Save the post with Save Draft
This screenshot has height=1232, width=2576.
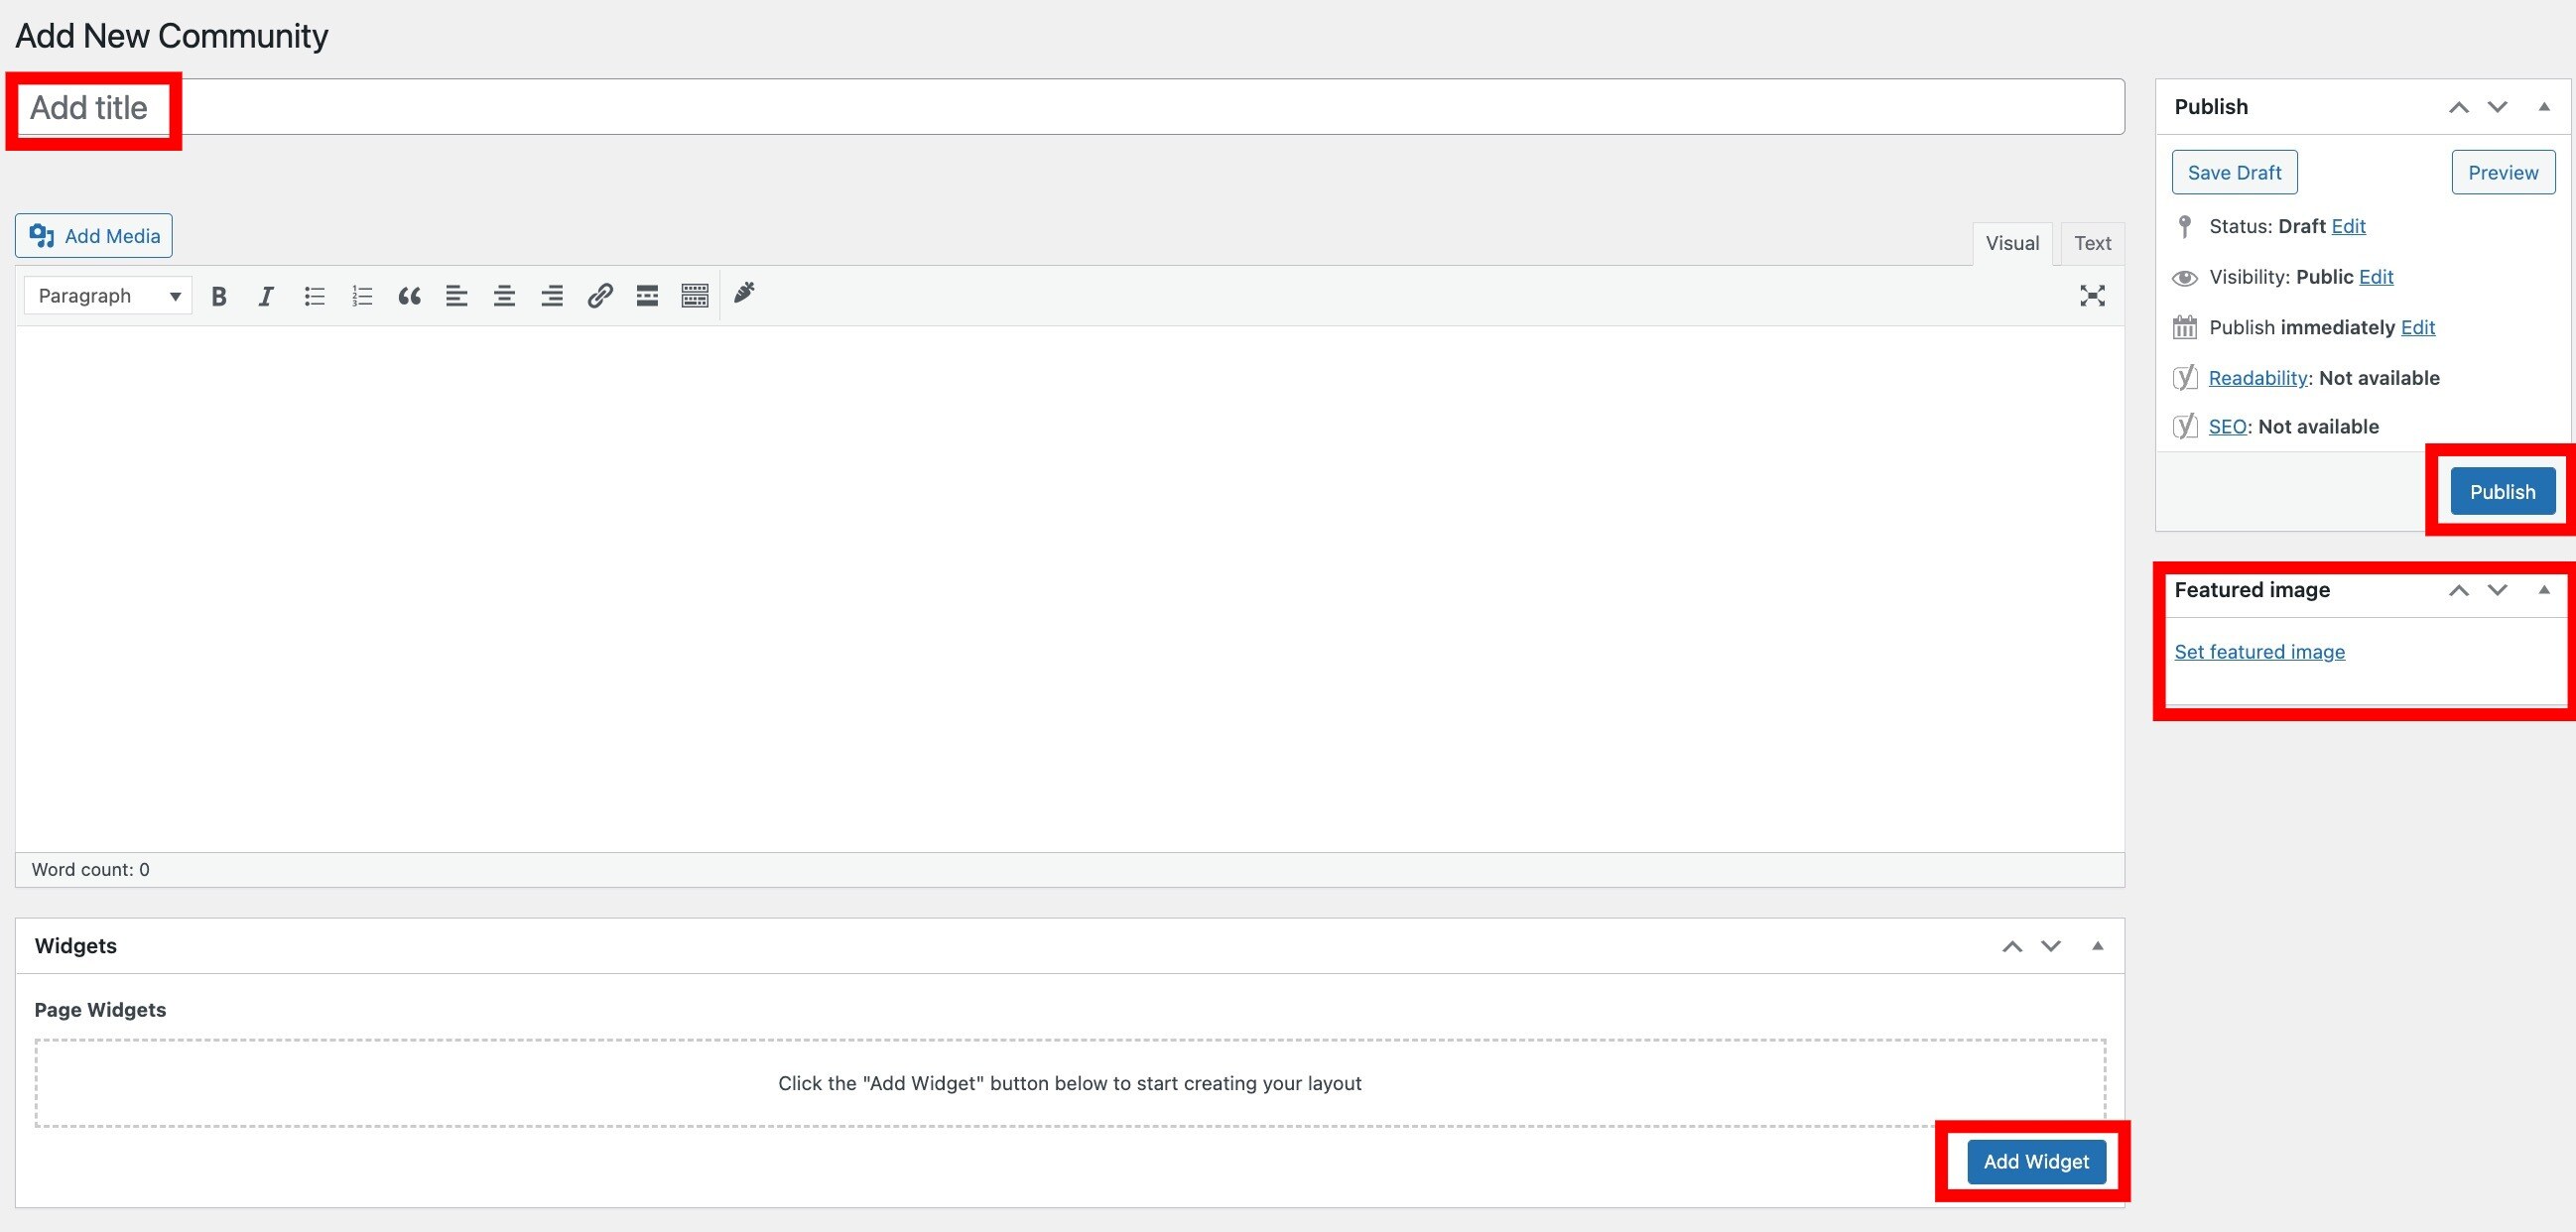(2234, 172)
